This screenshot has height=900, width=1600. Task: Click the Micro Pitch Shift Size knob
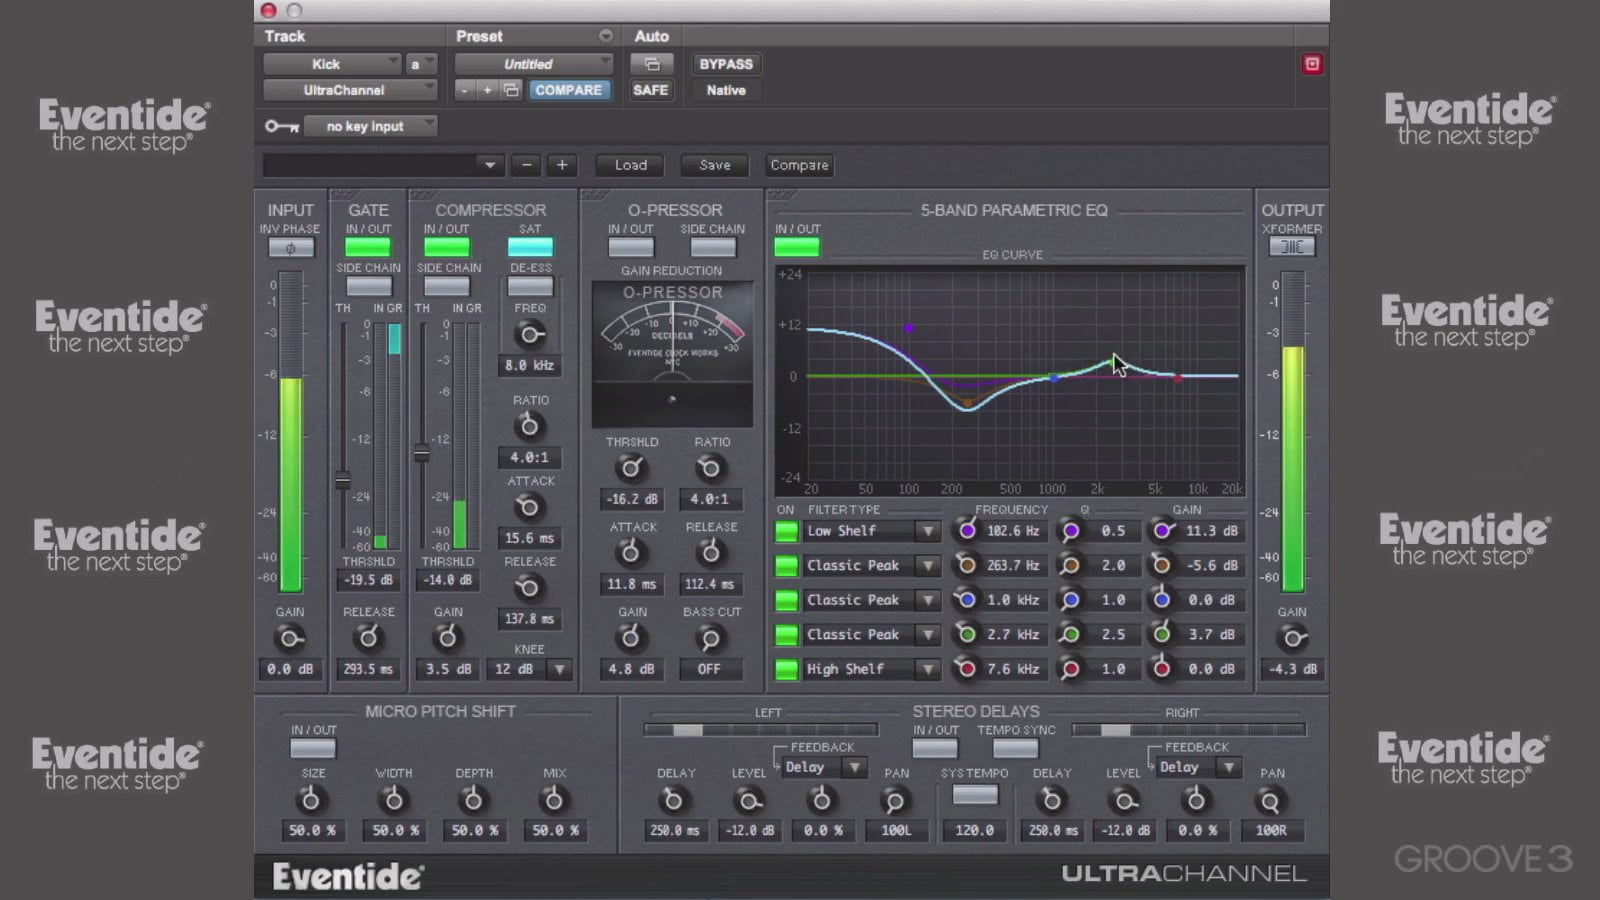(311, 800)
